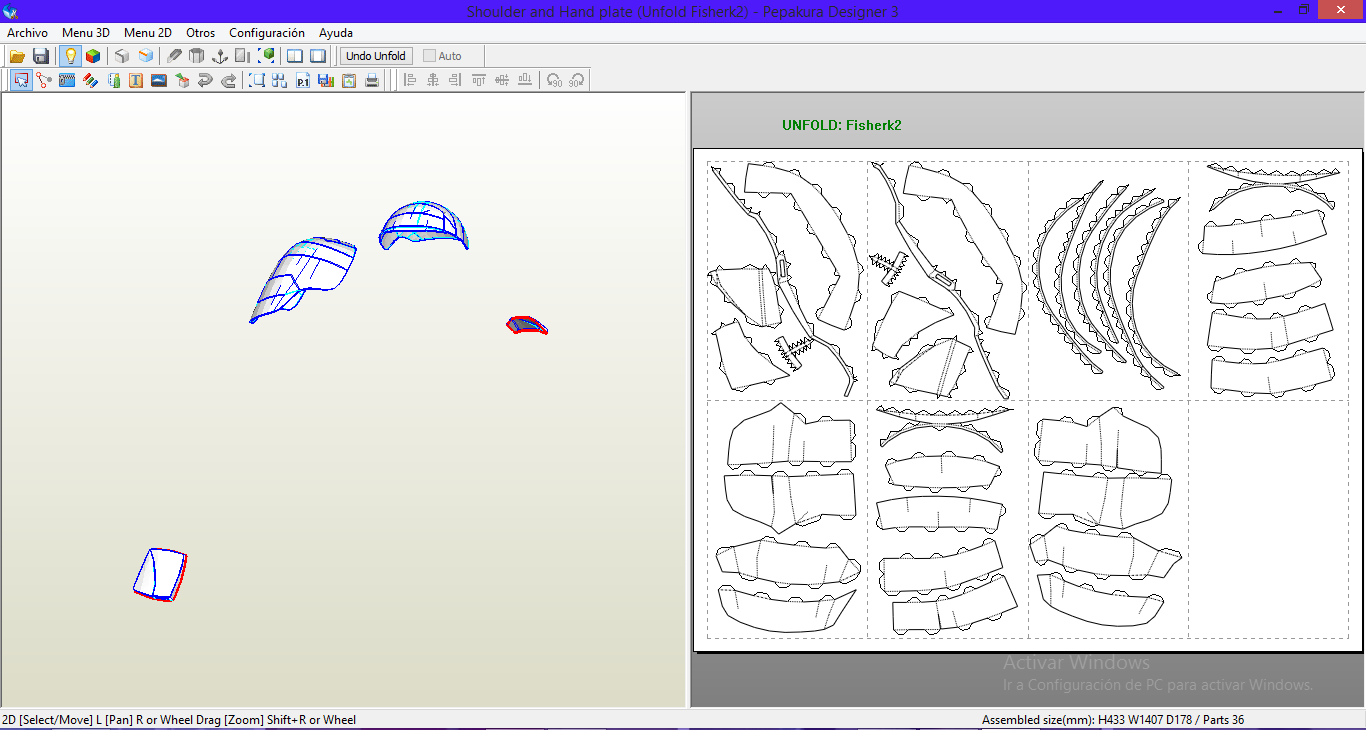Click the green figure icon in second toolbar
This screenshot has height=730, width=1366.
click(x=113, y=80)
